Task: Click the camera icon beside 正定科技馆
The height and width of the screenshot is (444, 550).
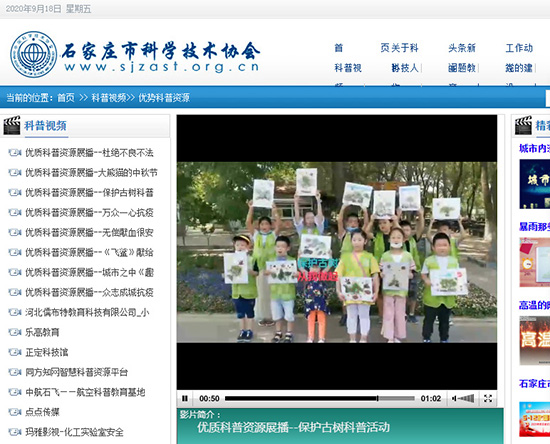Action: point(15,352)
